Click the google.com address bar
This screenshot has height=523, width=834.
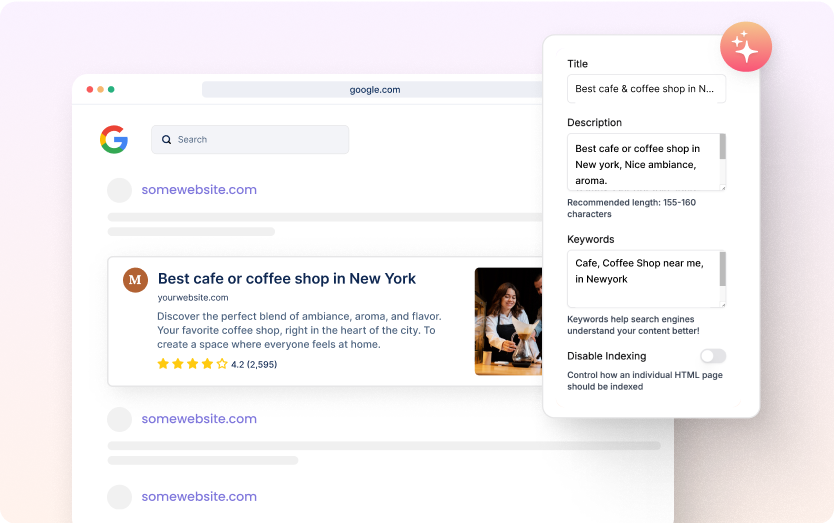374,89
